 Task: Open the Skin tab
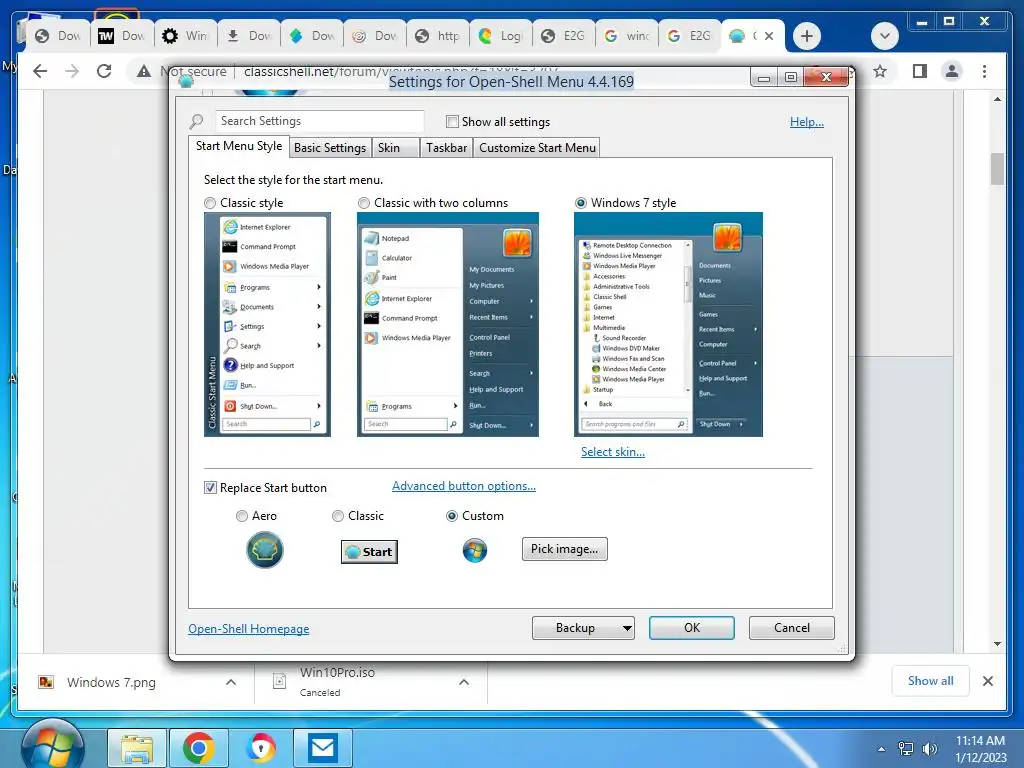396,148
